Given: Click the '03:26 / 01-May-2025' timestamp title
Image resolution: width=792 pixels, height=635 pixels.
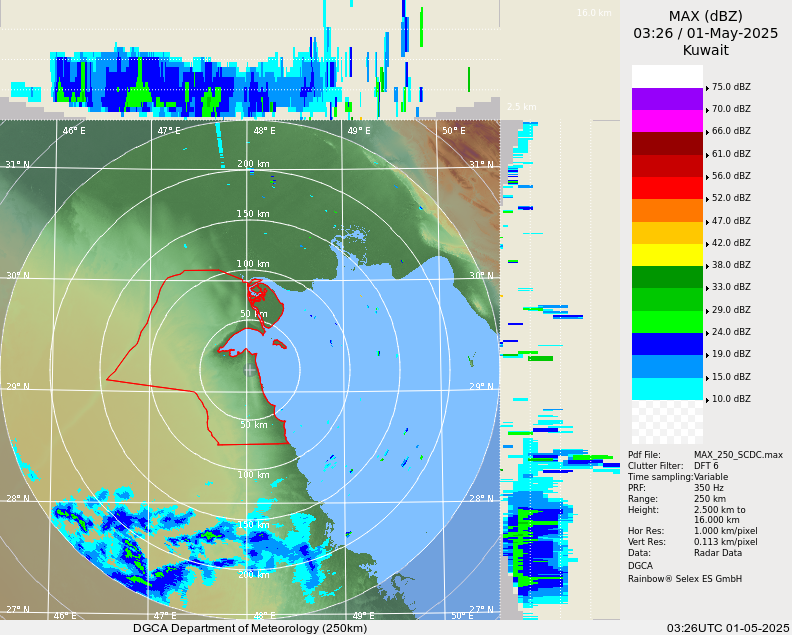Looking at the screenshot, I should (x=706, y=33).
